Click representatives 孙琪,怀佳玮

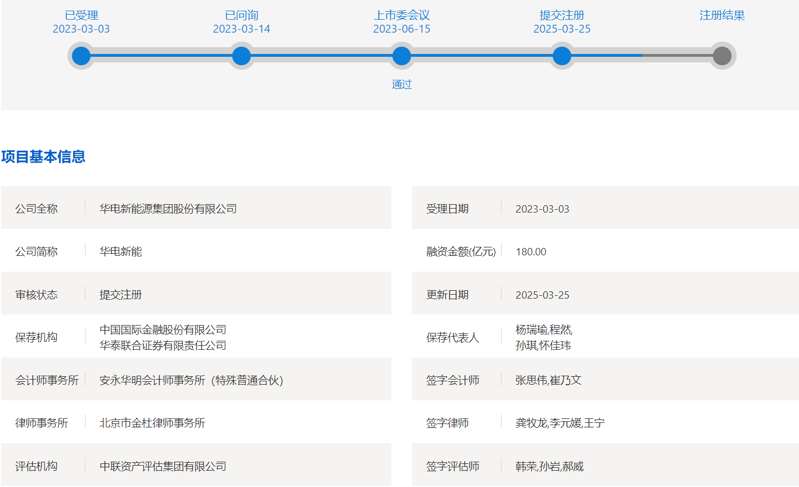543,345
